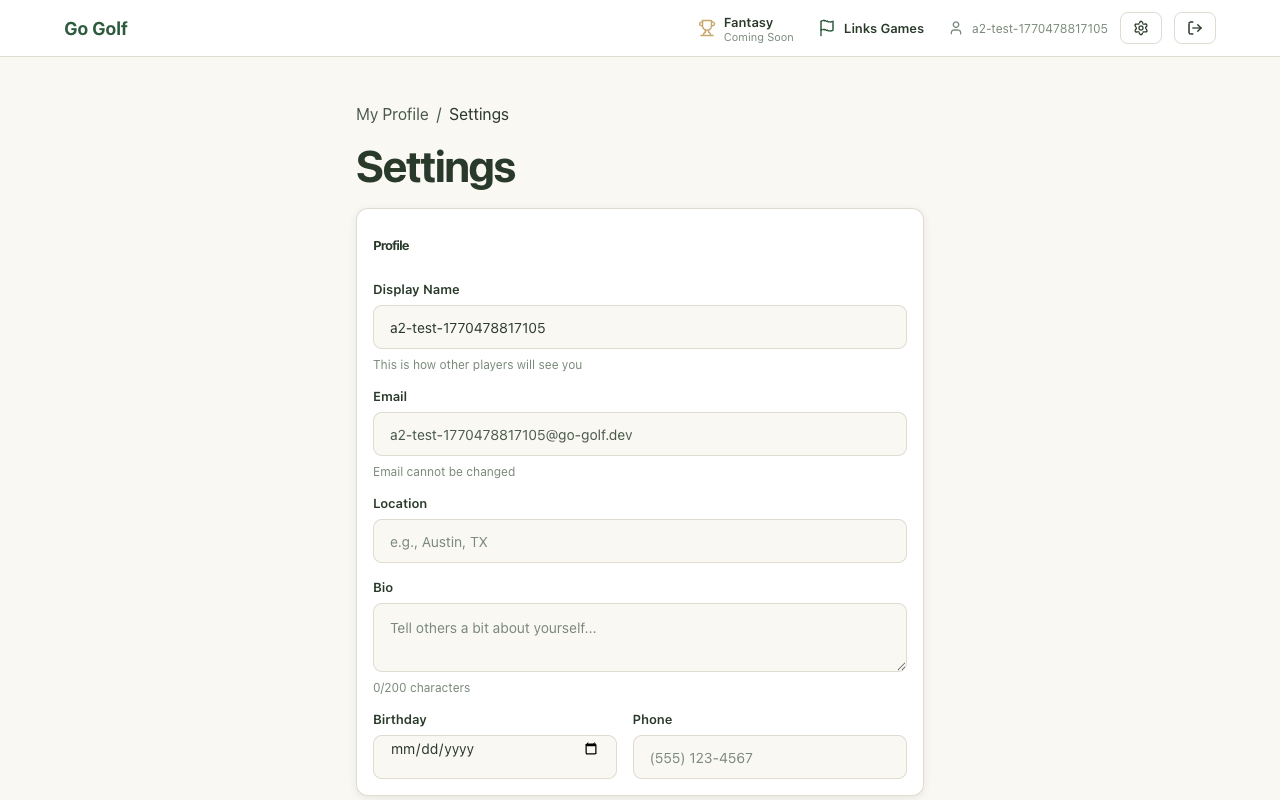Click the logout arrow icon

(x=1194, y=28)
